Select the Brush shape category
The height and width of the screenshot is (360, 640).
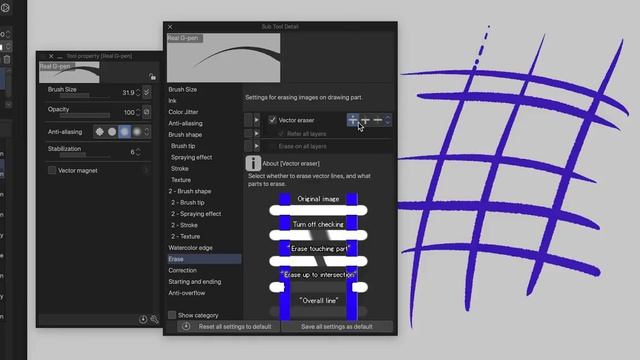coord(185,134)
